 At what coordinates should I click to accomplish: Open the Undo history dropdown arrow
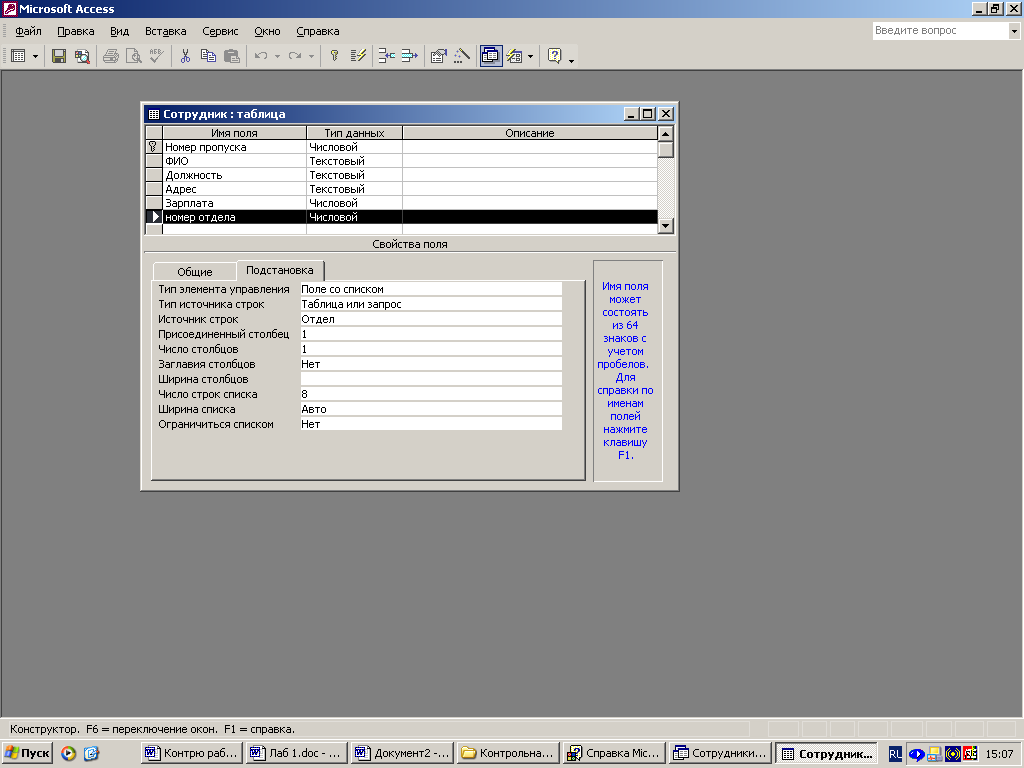[x=277, y=56]
